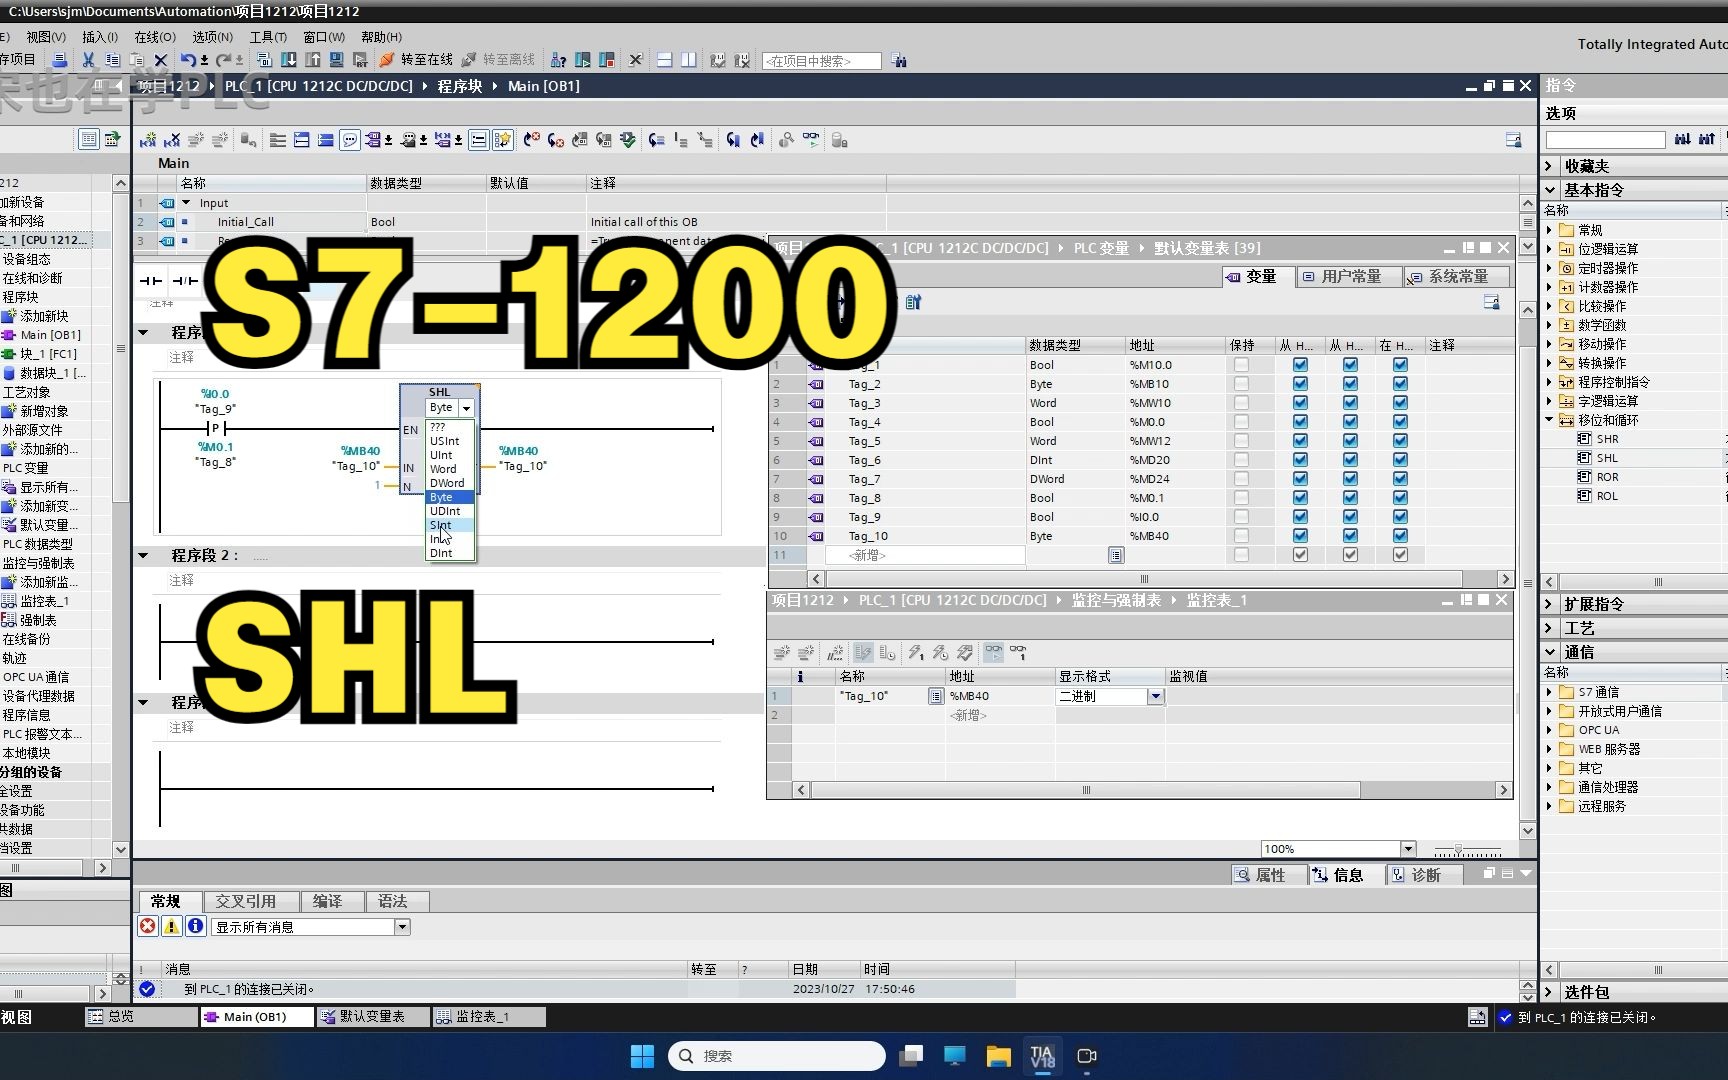
Task: Click Monitor once icon in watch table
Action: 1018,652
